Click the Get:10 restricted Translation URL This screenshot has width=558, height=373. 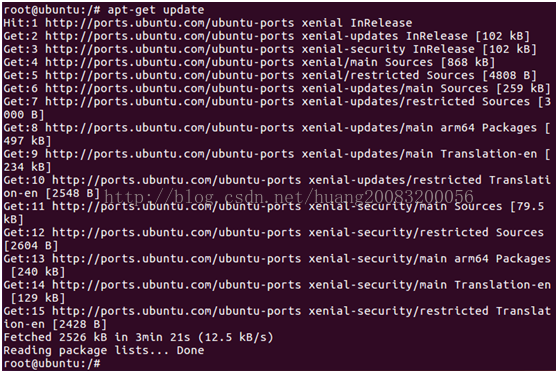coord(177,180)
